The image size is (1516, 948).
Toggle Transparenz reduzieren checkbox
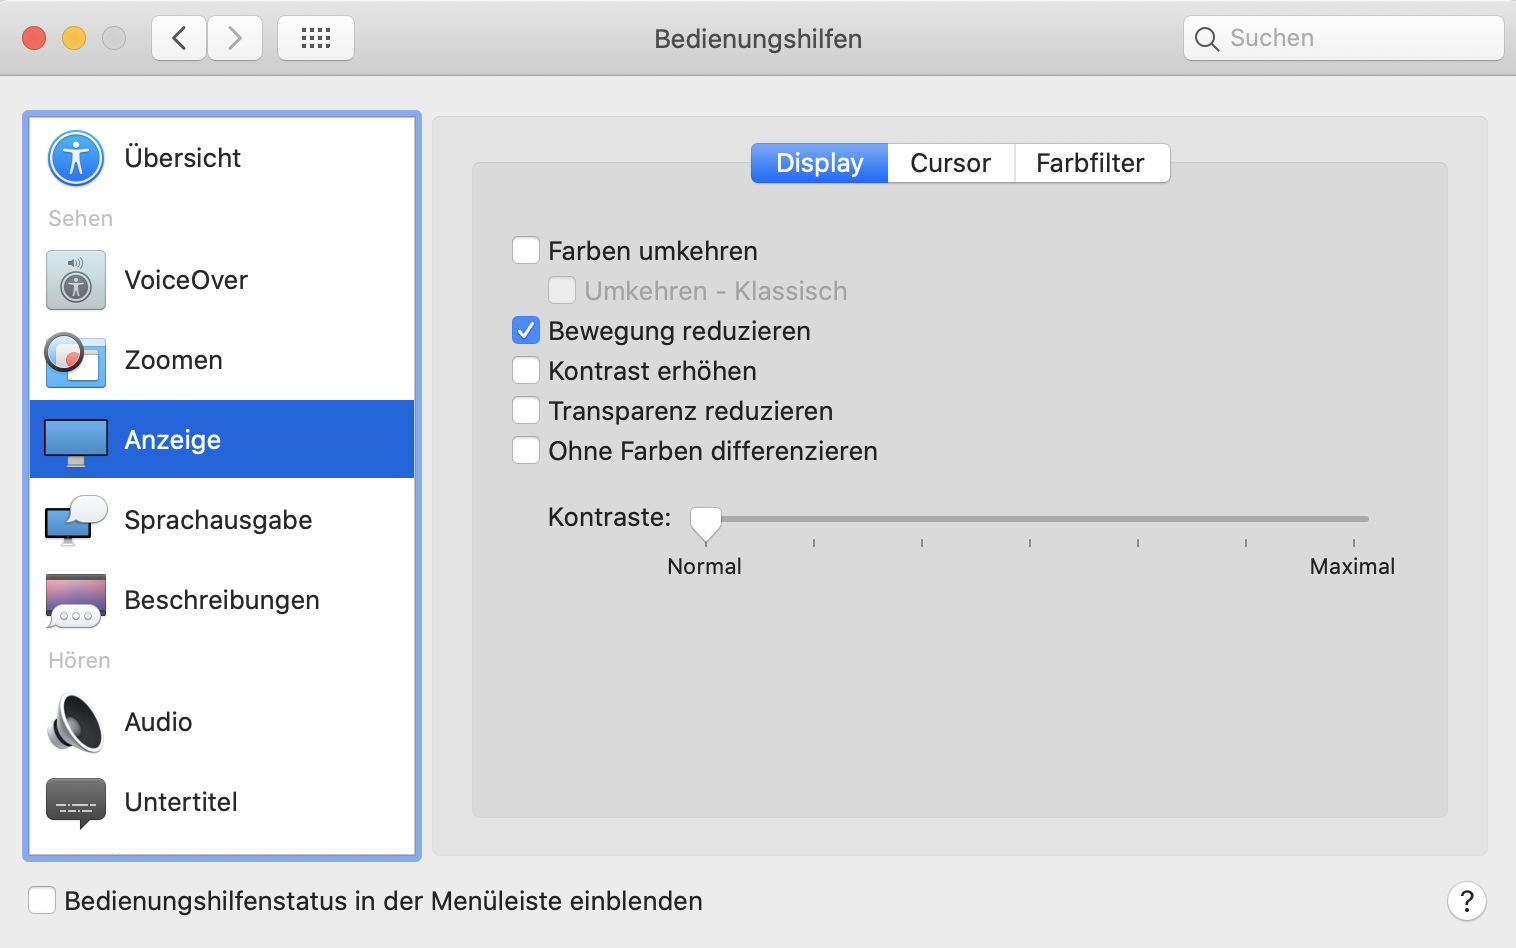coord(526,410)
